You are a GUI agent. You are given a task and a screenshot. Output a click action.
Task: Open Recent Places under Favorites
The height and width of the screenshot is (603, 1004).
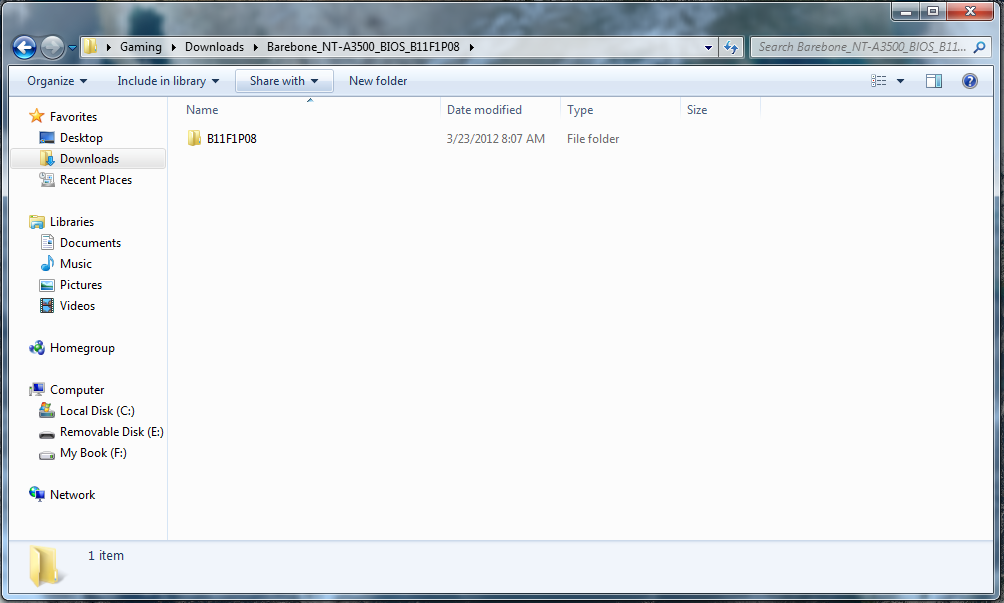point(95,180)
